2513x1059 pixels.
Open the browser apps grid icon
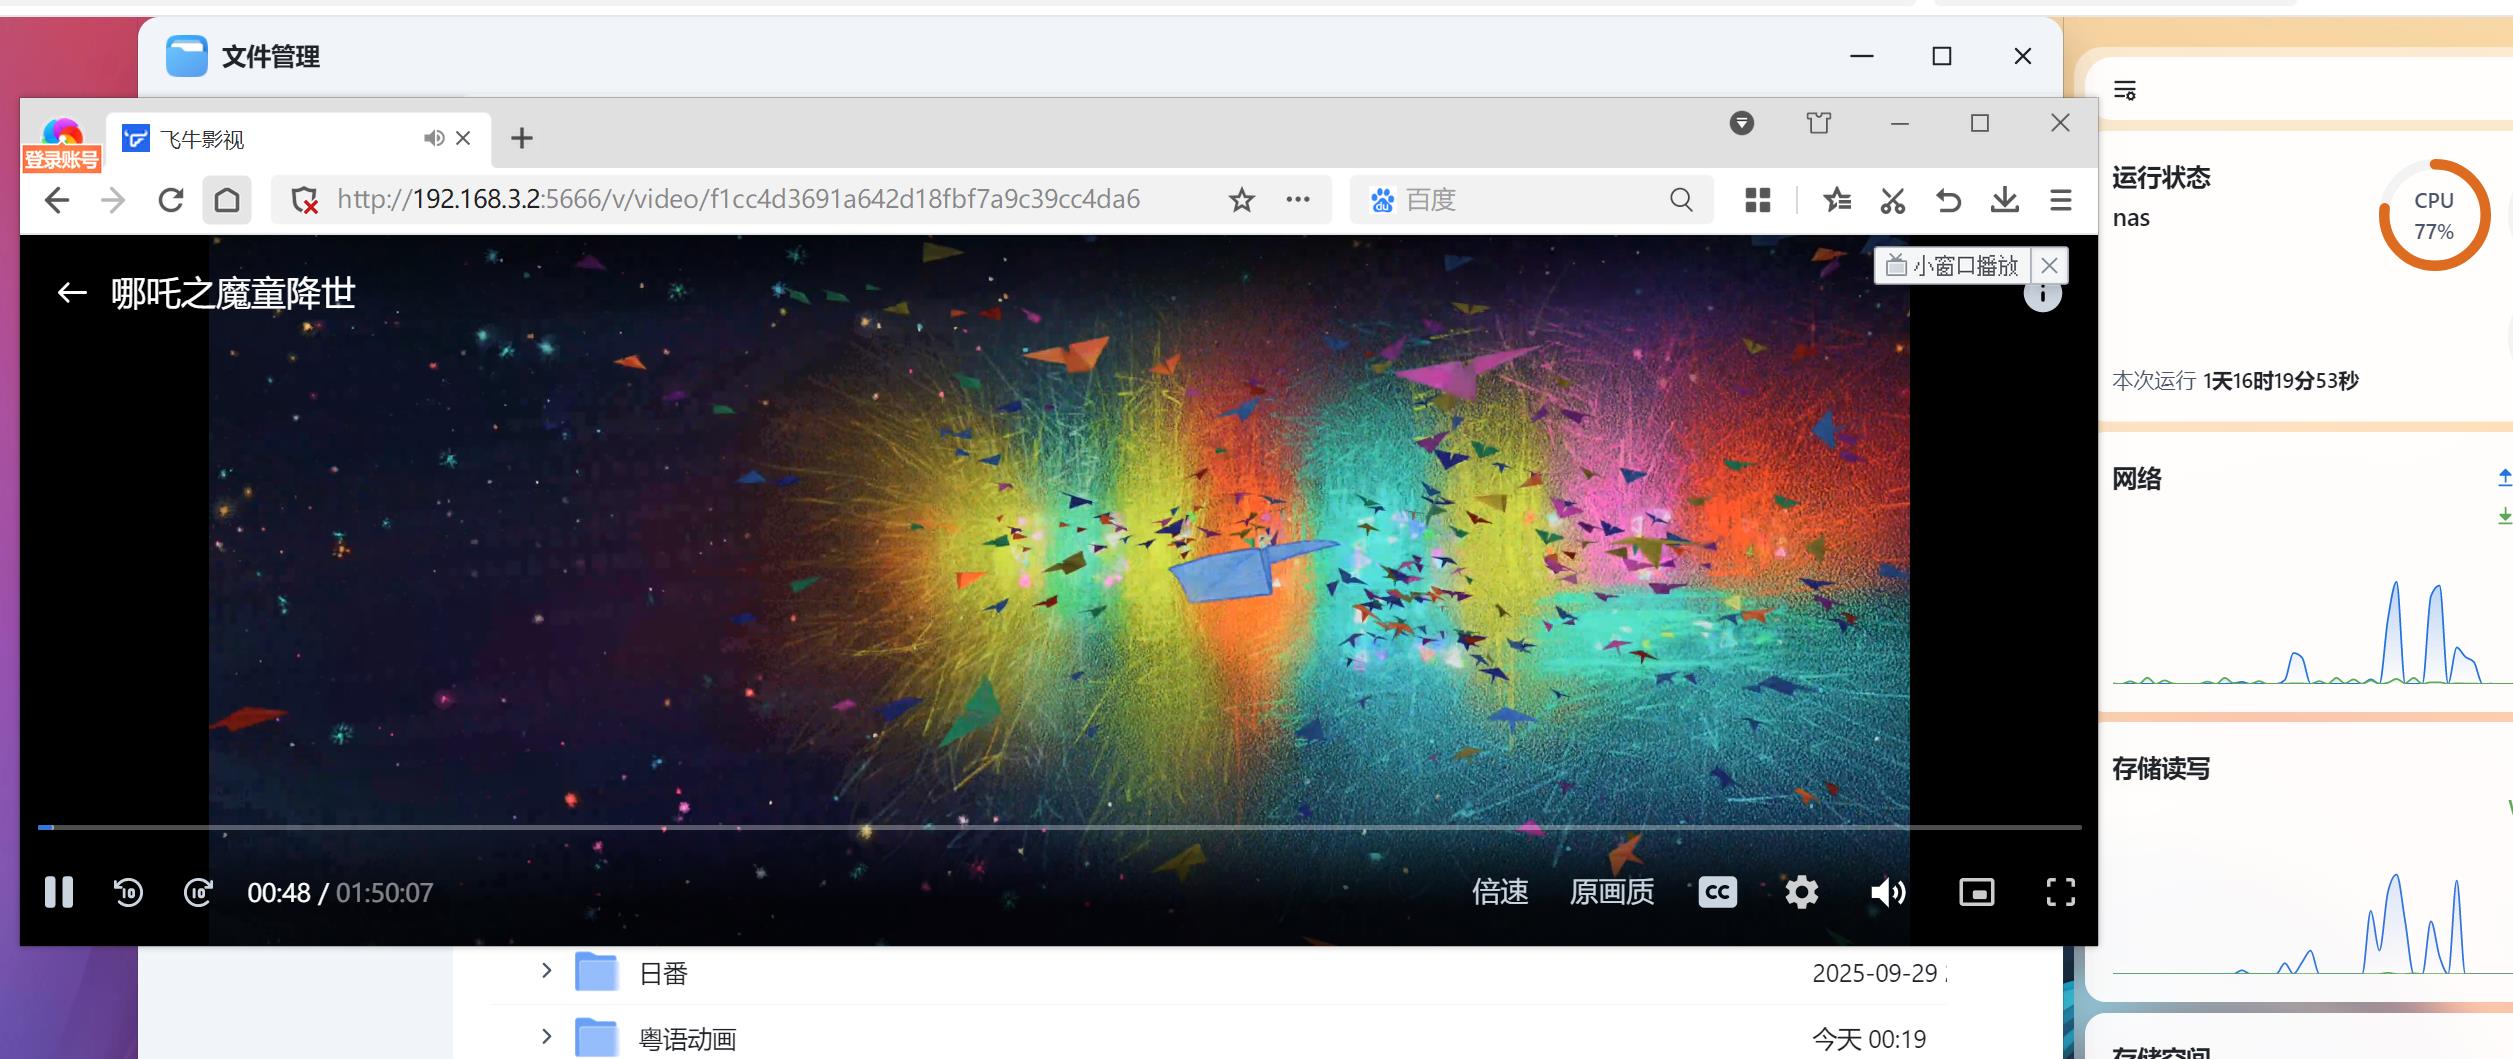click(x=1757, y=200)
